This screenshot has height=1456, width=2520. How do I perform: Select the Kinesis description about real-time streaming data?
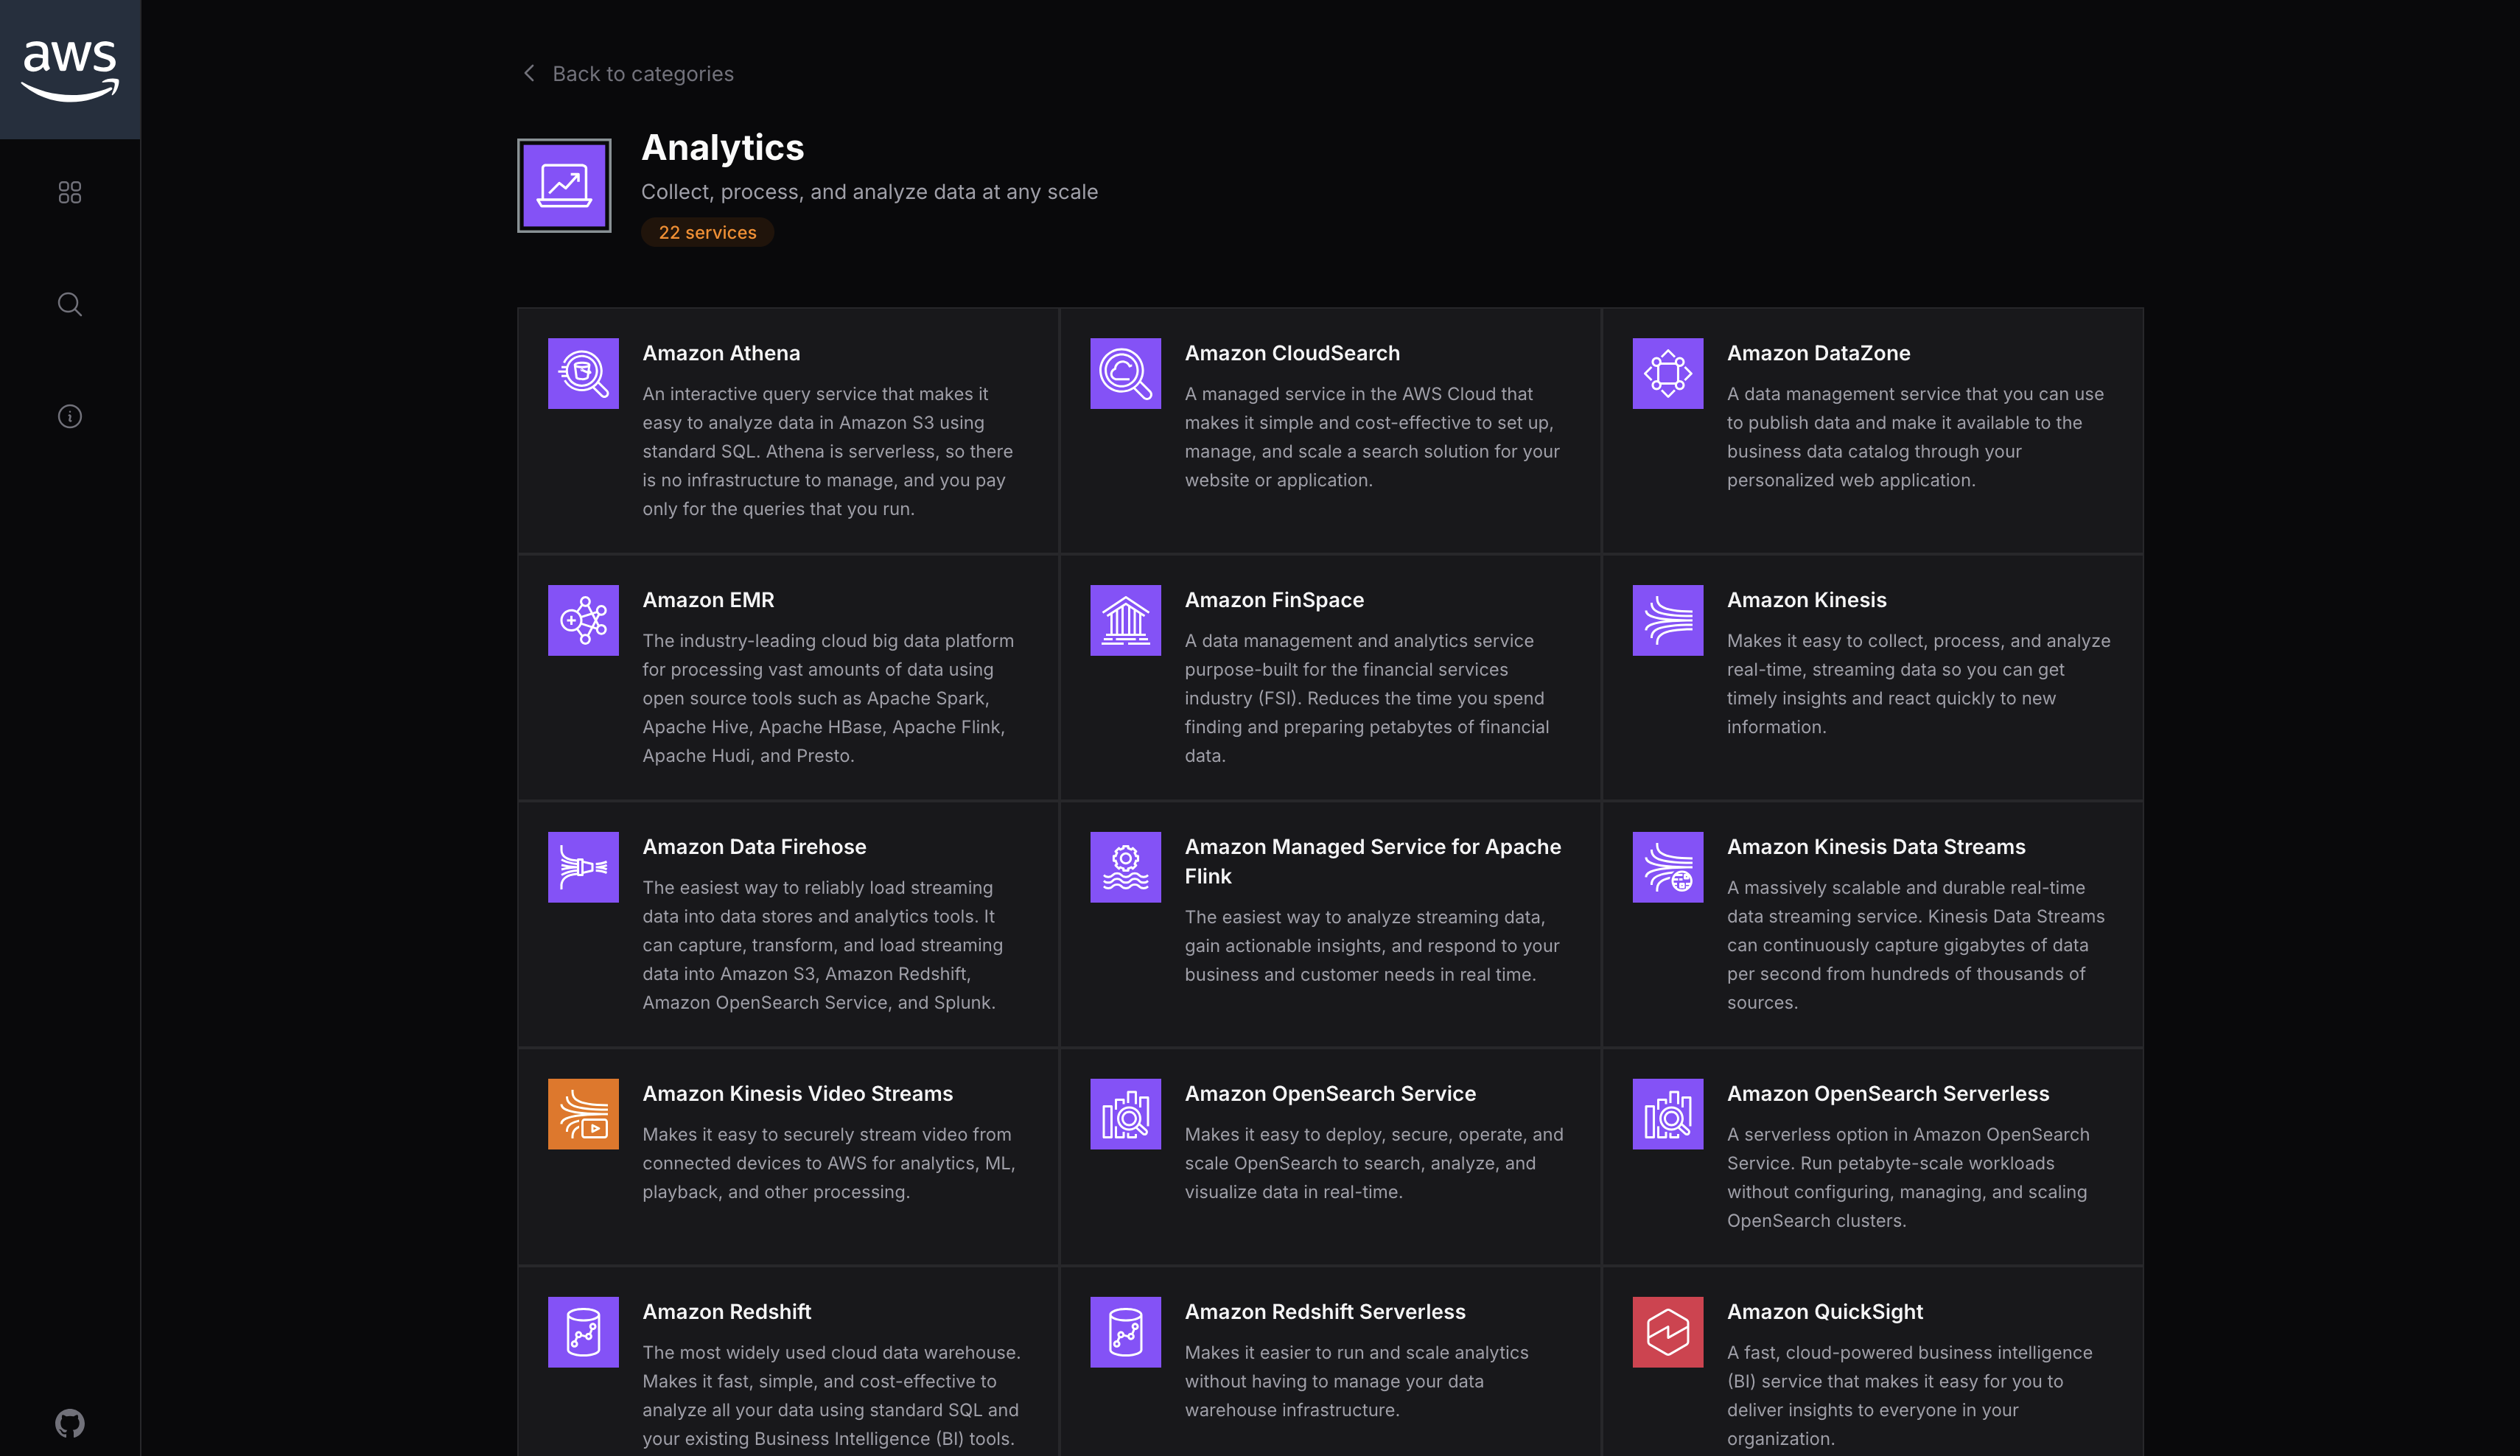[x=1918, y=684]
